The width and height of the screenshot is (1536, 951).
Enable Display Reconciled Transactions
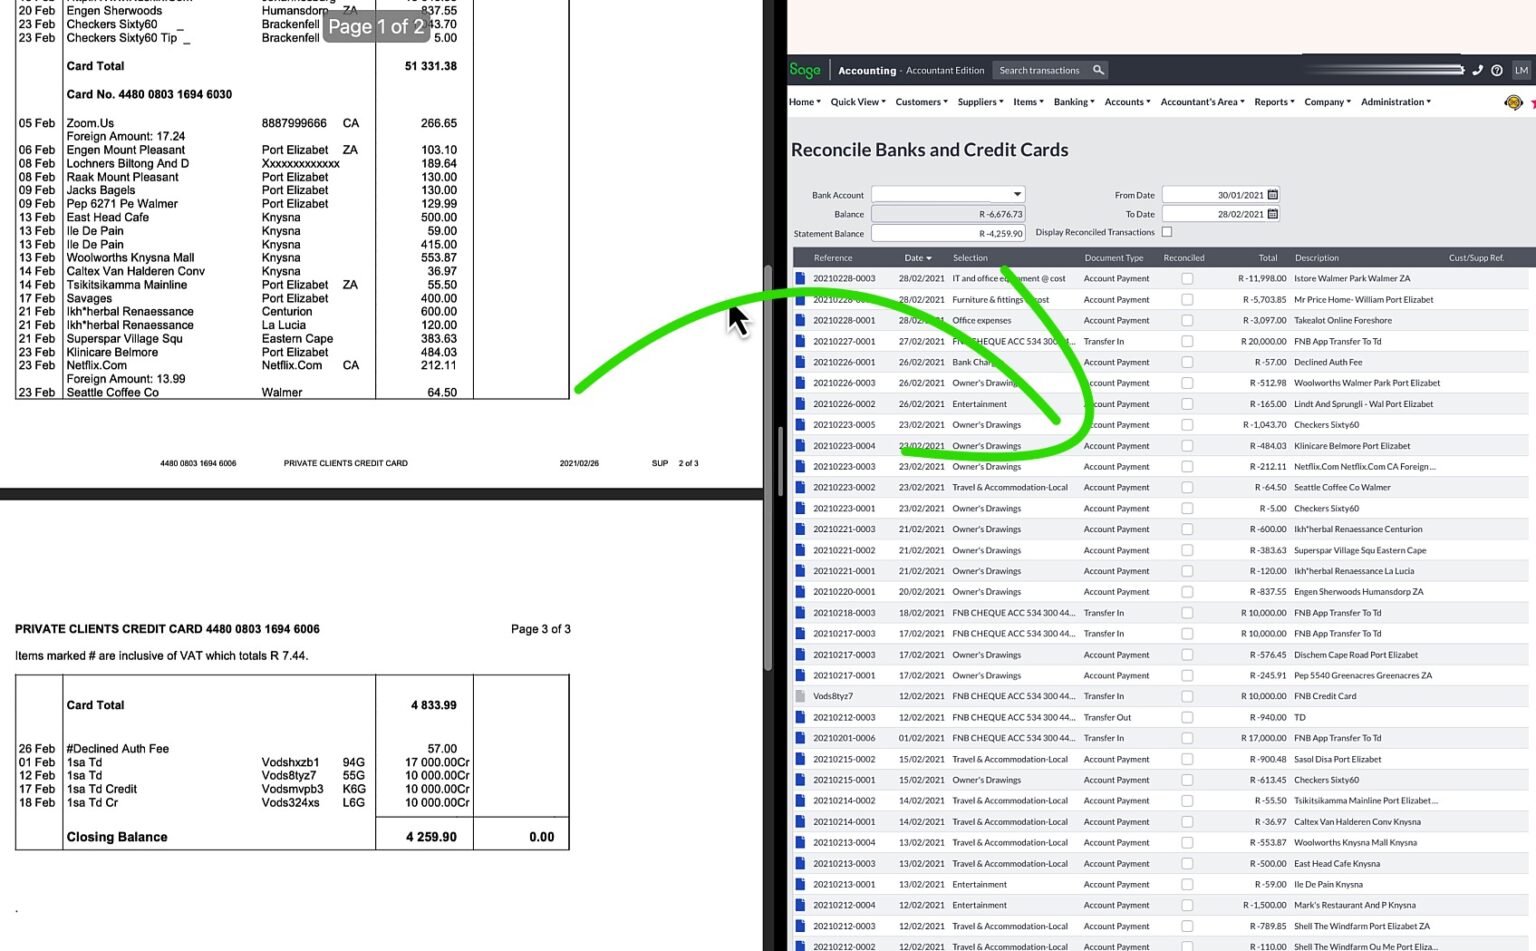tap(1167, 231)
